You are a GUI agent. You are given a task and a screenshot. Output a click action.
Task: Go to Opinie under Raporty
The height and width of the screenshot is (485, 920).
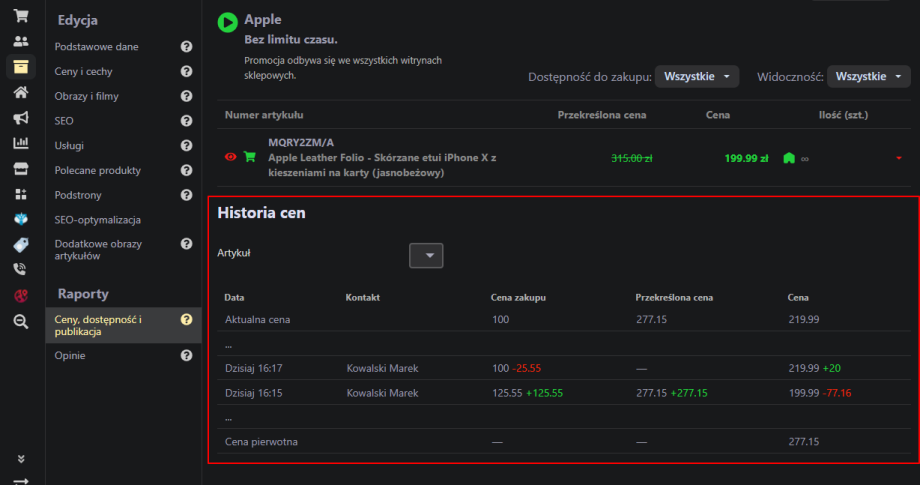click(x=70, y=355)
